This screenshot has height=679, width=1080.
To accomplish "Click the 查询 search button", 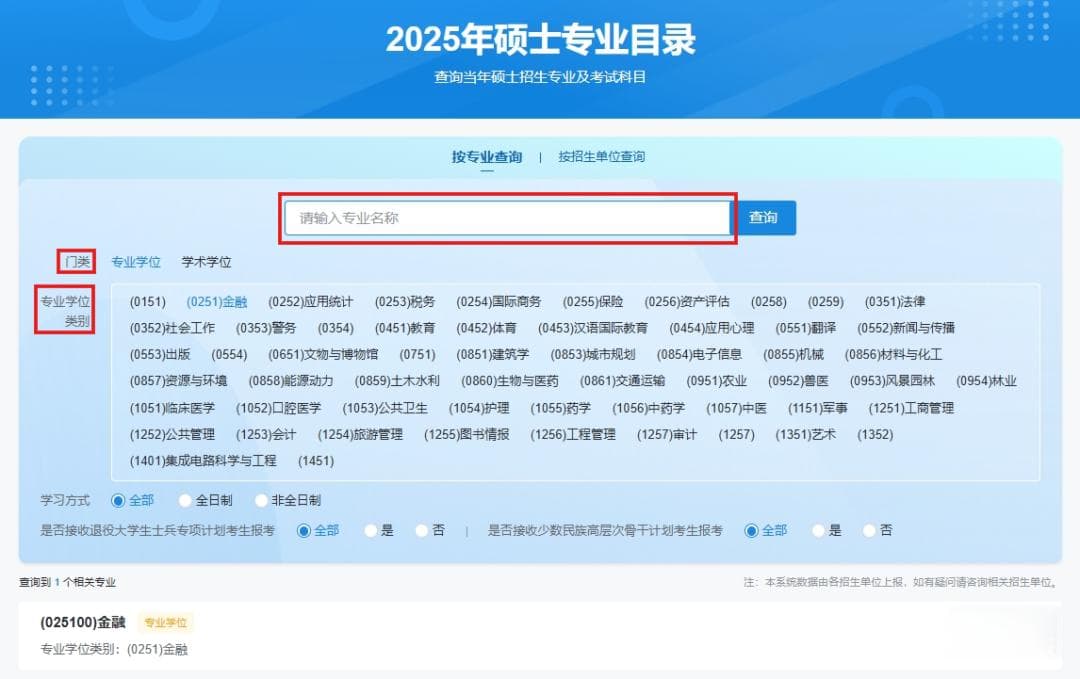I will click(x=763, y=218).
